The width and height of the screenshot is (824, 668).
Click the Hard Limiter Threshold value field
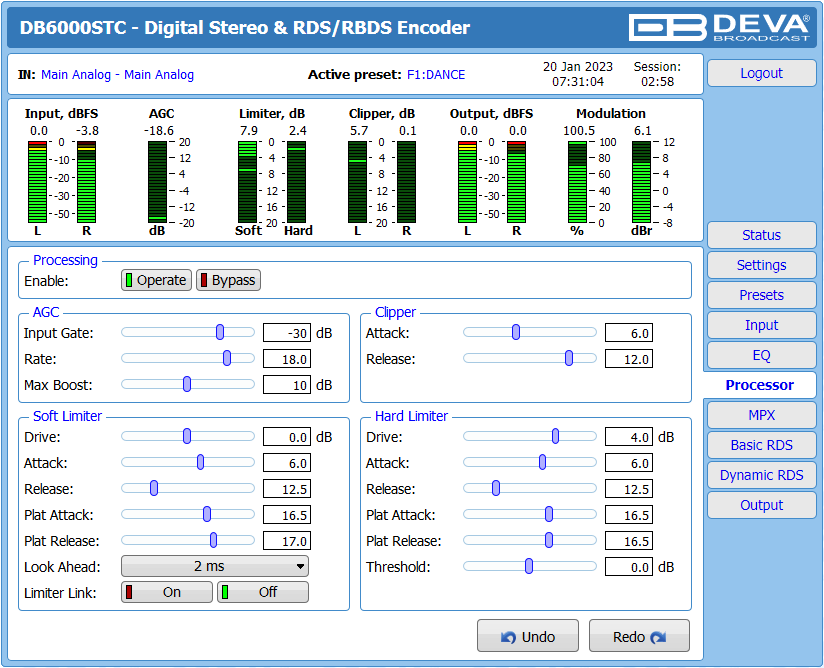(x=629, y=567)
